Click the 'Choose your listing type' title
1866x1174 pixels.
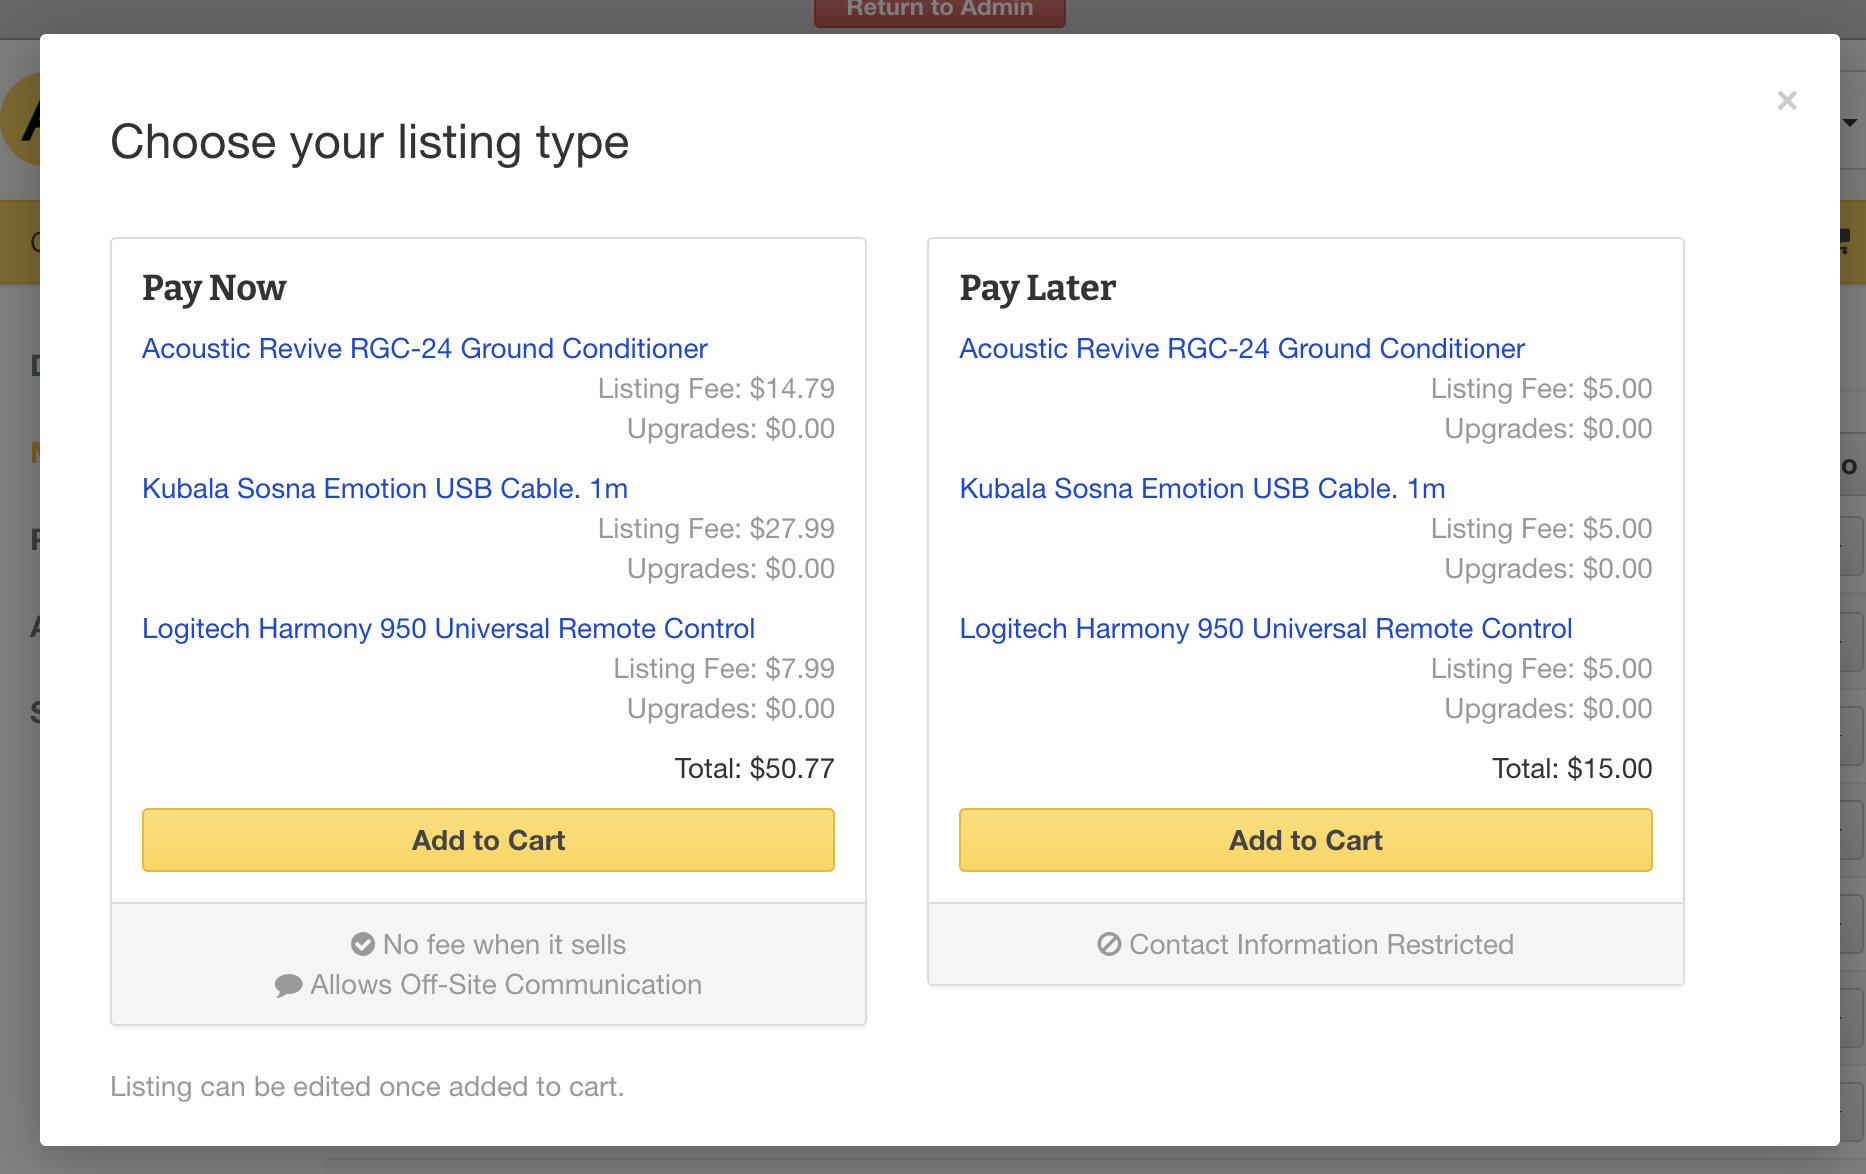pyautogui.click(x=369, y=142)
